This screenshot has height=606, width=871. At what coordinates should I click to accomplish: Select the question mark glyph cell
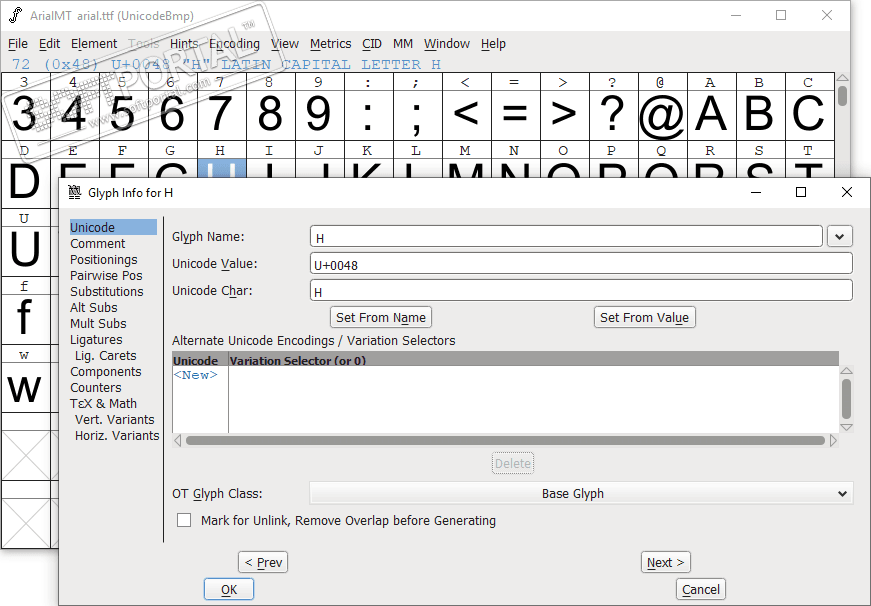(613, 114)
